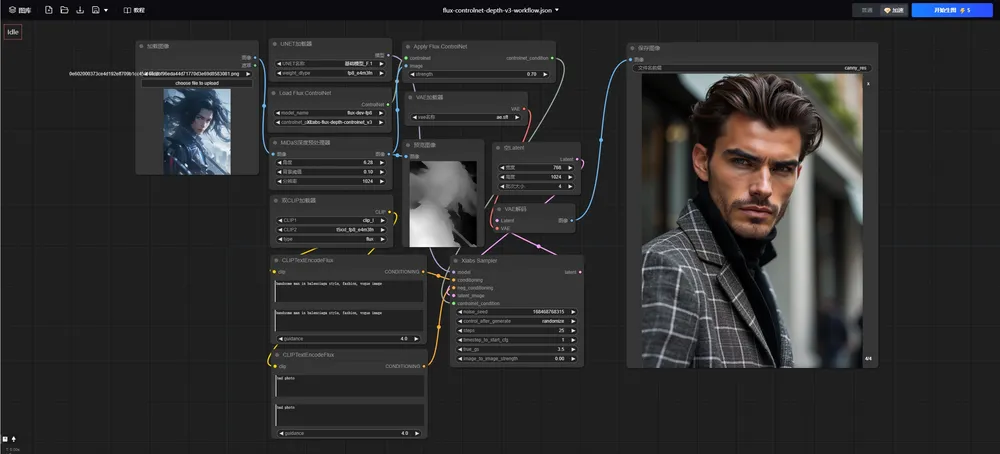Click UNET加载器 模型 output port
Image resolution: width=1000 pixels, height=454 pixels.
coord(388,55)
